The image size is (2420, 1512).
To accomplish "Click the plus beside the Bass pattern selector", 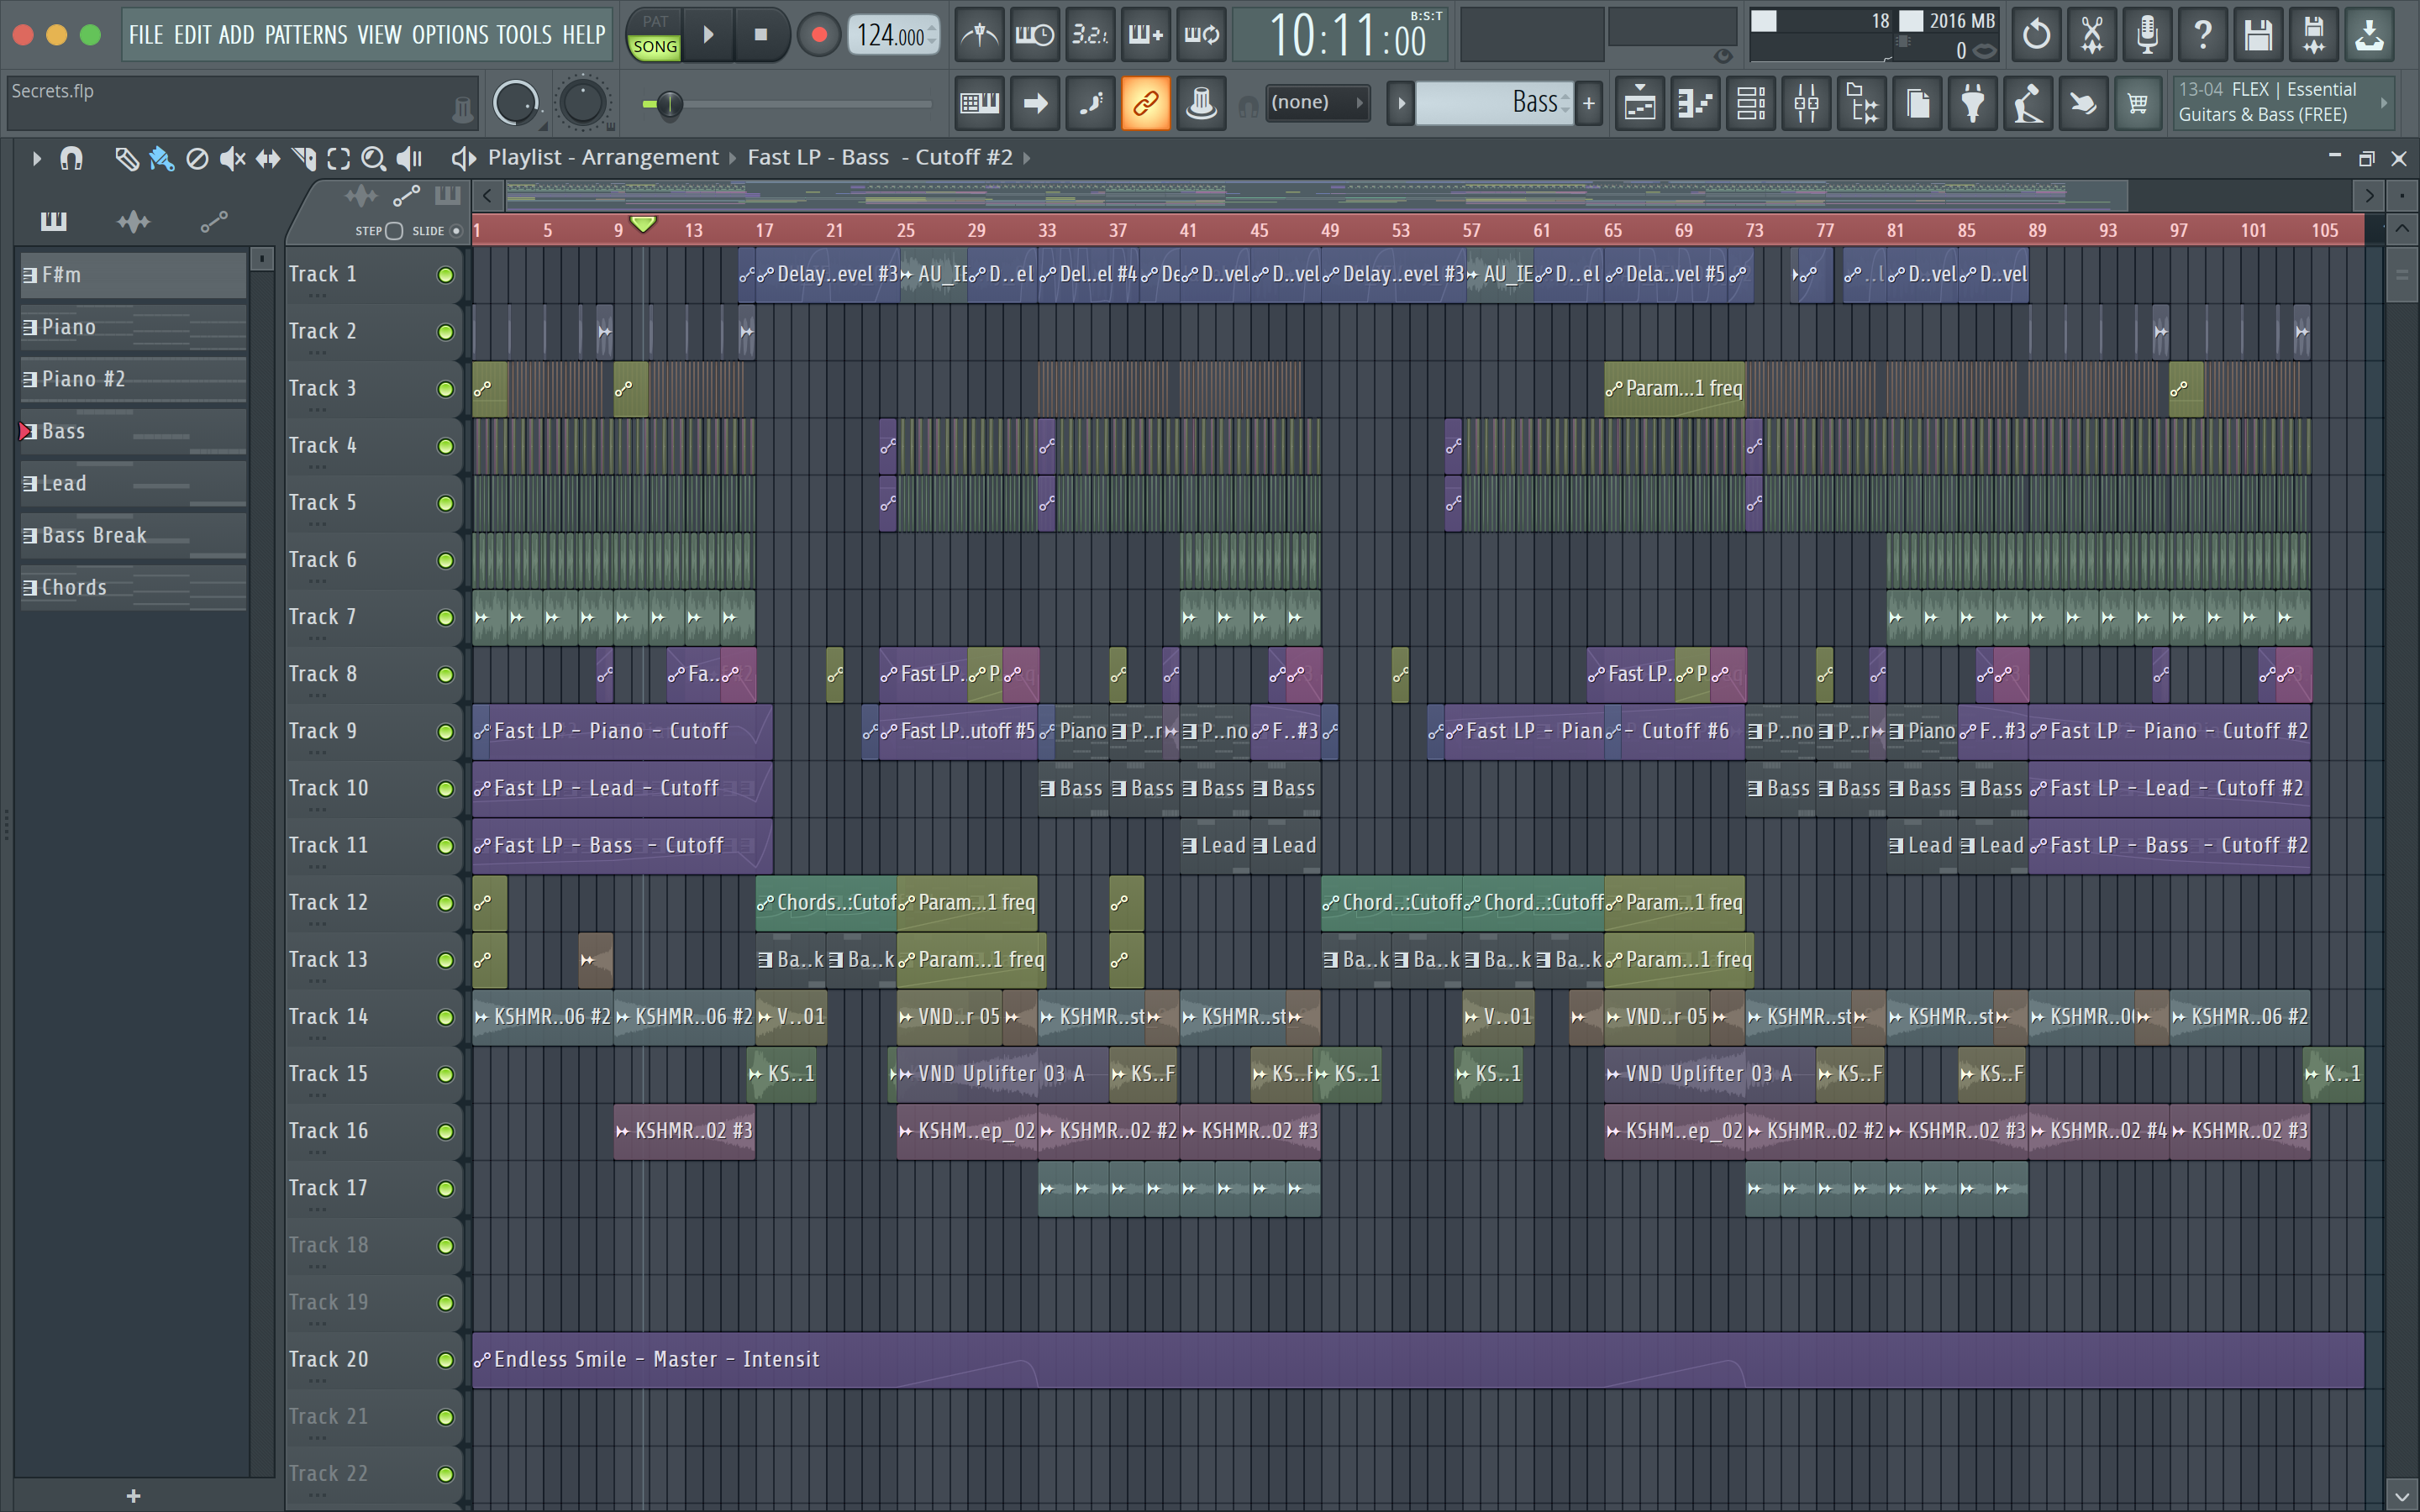I will click(1588, 103).
